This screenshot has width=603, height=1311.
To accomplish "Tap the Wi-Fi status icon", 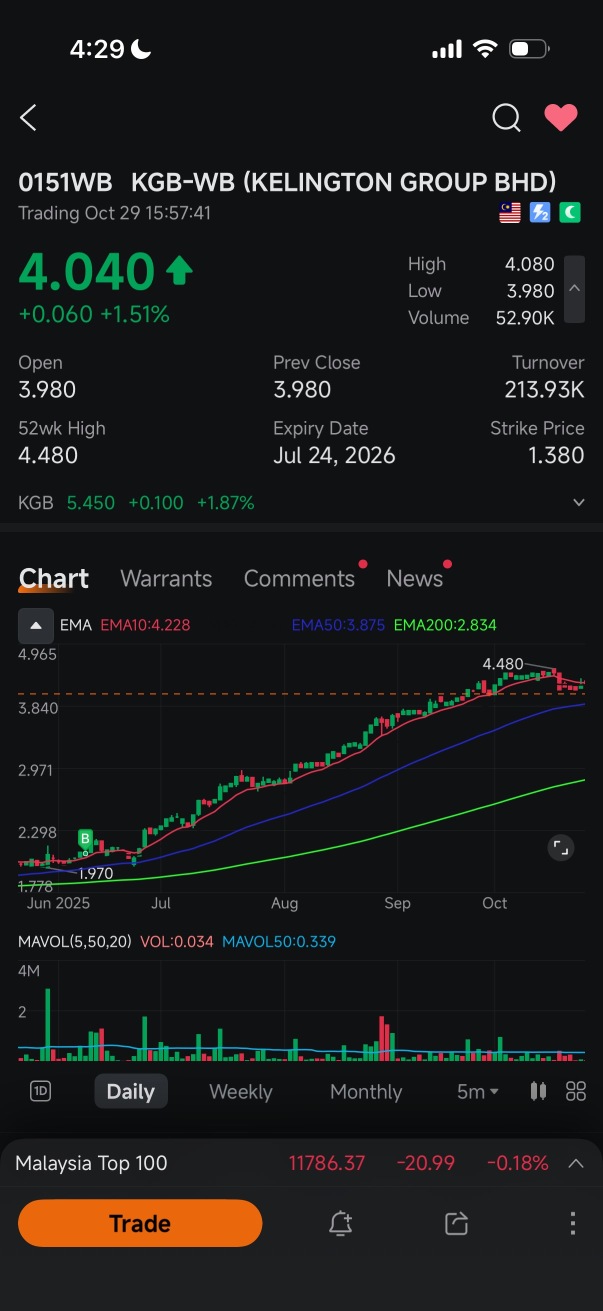I will [486, 49].
